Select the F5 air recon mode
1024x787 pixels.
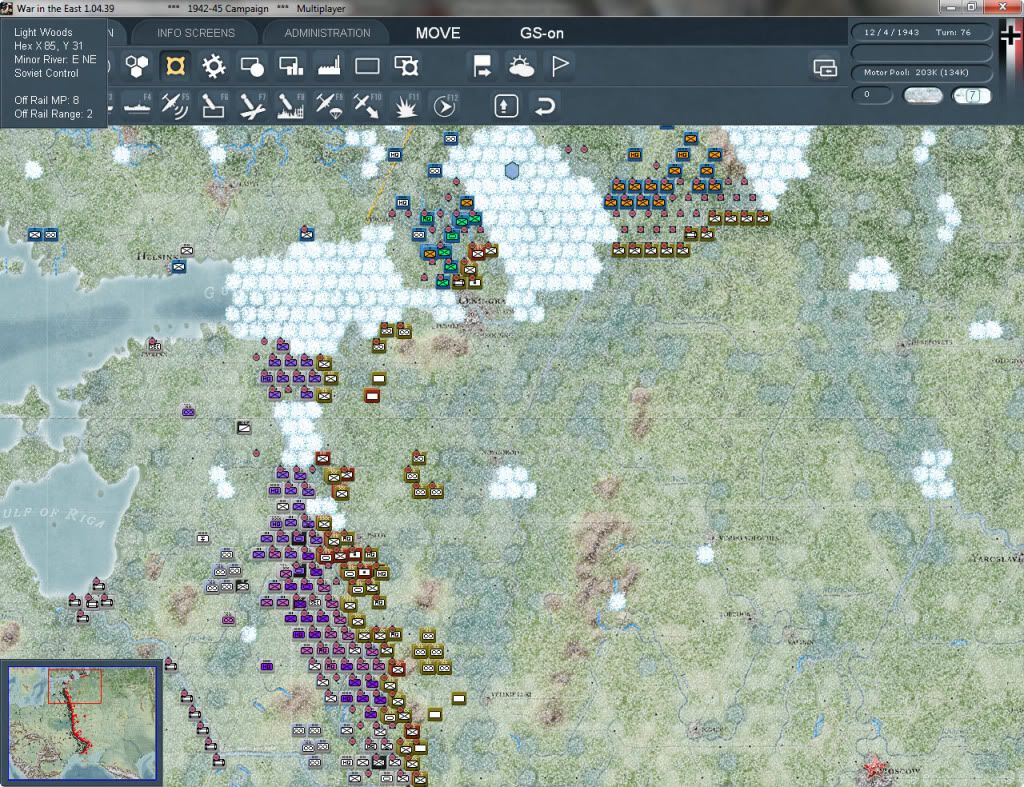pos(175,106)
